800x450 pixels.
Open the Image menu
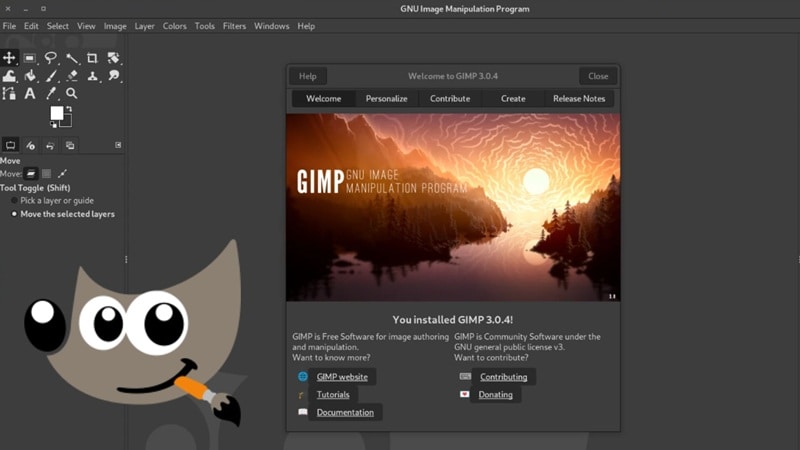pos(115,26)
